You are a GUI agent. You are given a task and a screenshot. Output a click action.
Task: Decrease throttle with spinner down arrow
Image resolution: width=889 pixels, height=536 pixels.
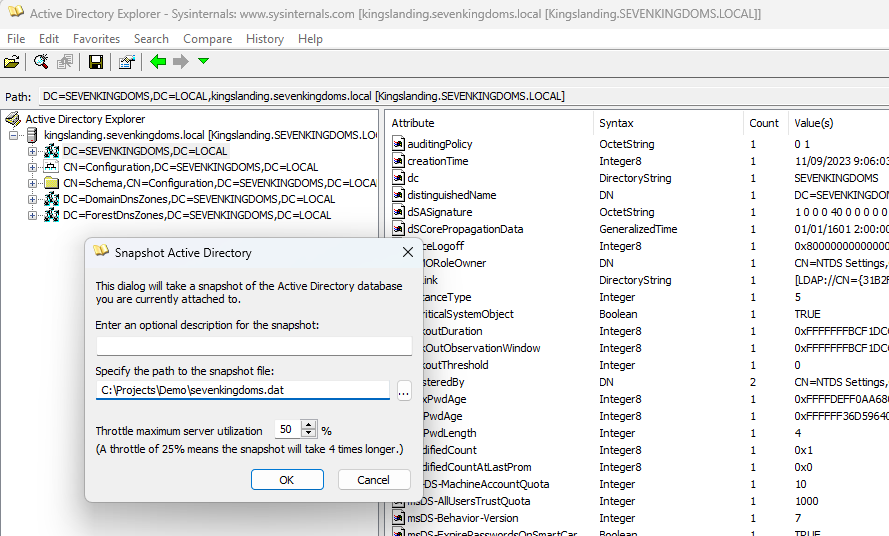308,434
